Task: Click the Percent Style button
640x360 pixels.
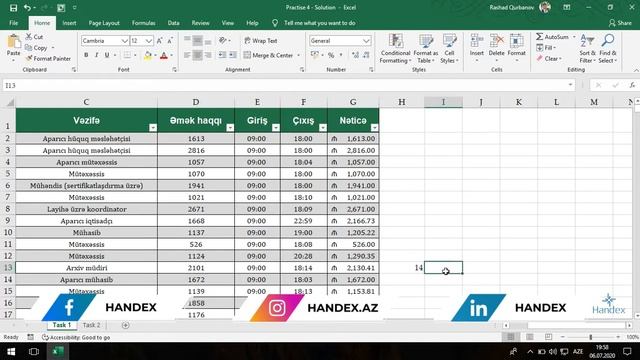Action: (x=331, y=55)
